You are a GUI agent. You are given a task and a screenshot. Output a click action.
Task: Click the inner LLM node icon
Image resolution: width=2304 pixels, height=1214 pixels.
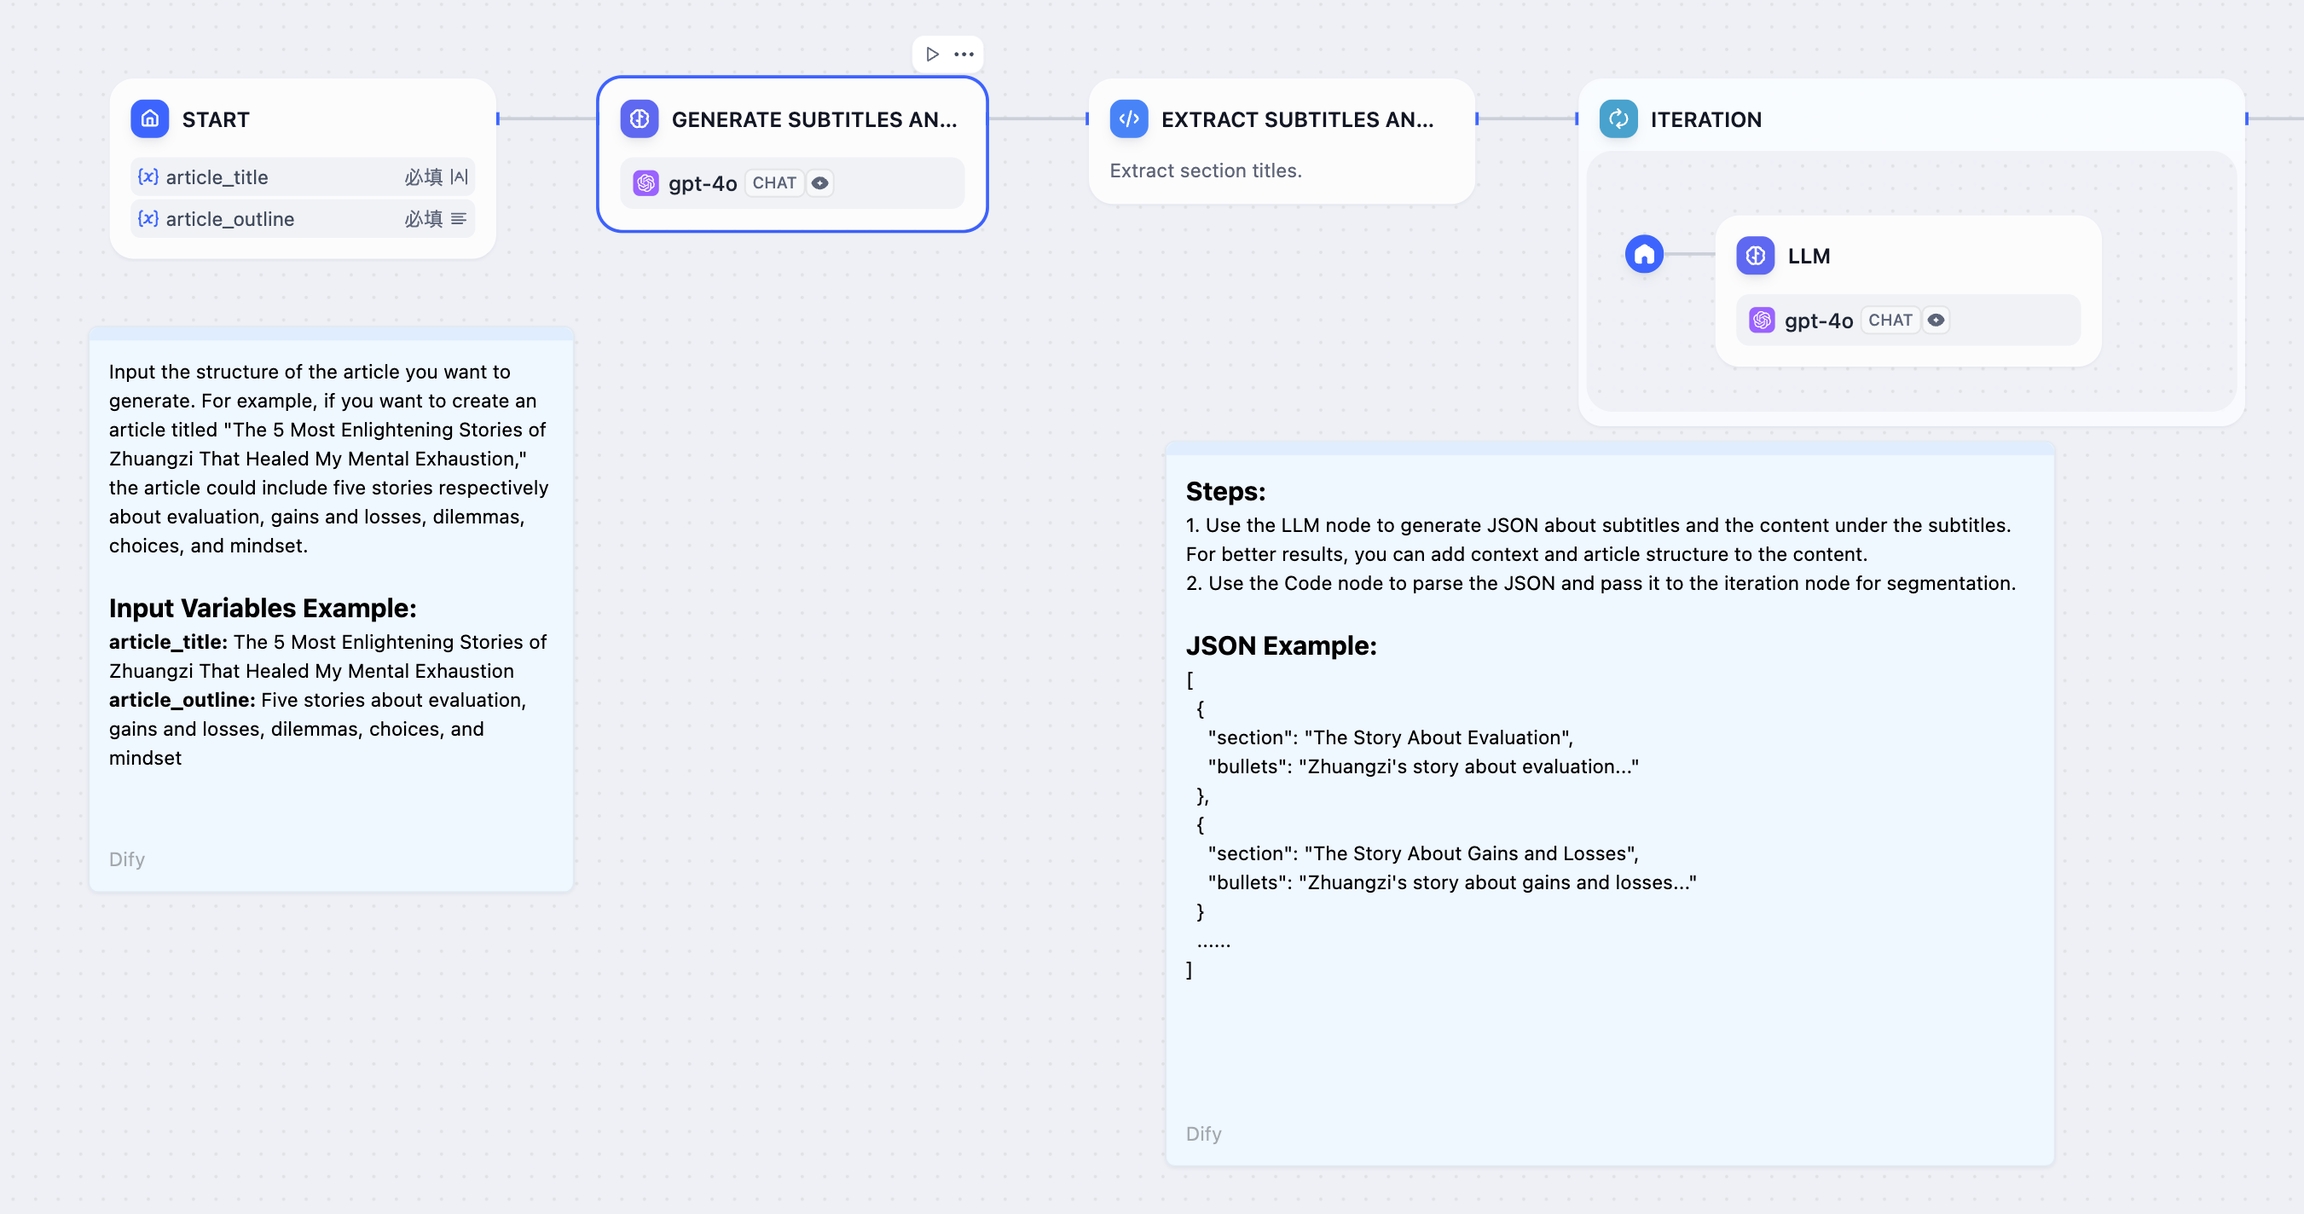point(1755,256)
